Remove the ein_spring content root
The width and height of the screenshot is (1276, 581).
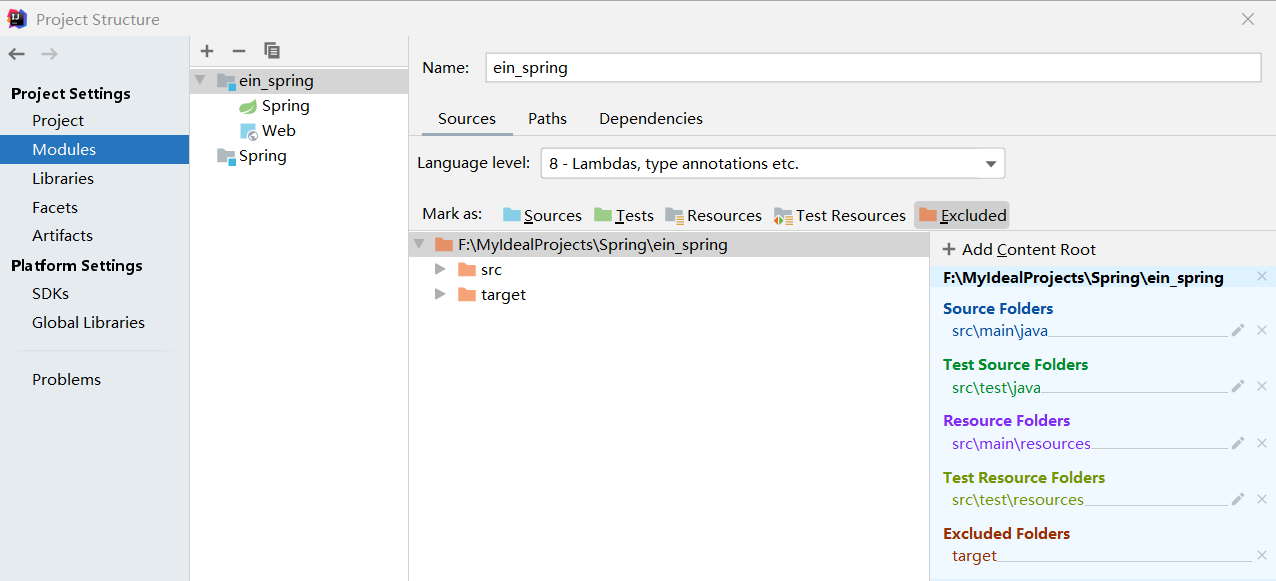[x=1262, y=277]
